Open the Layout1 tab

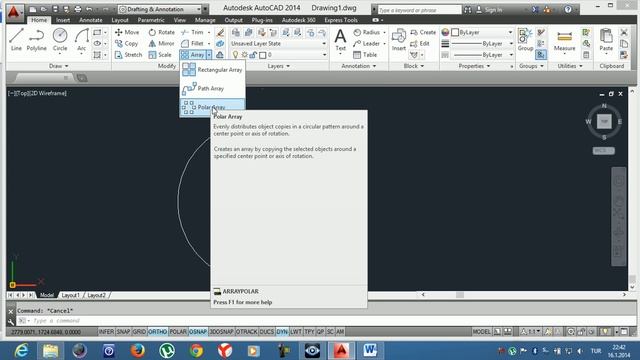(x=71, y=295)
